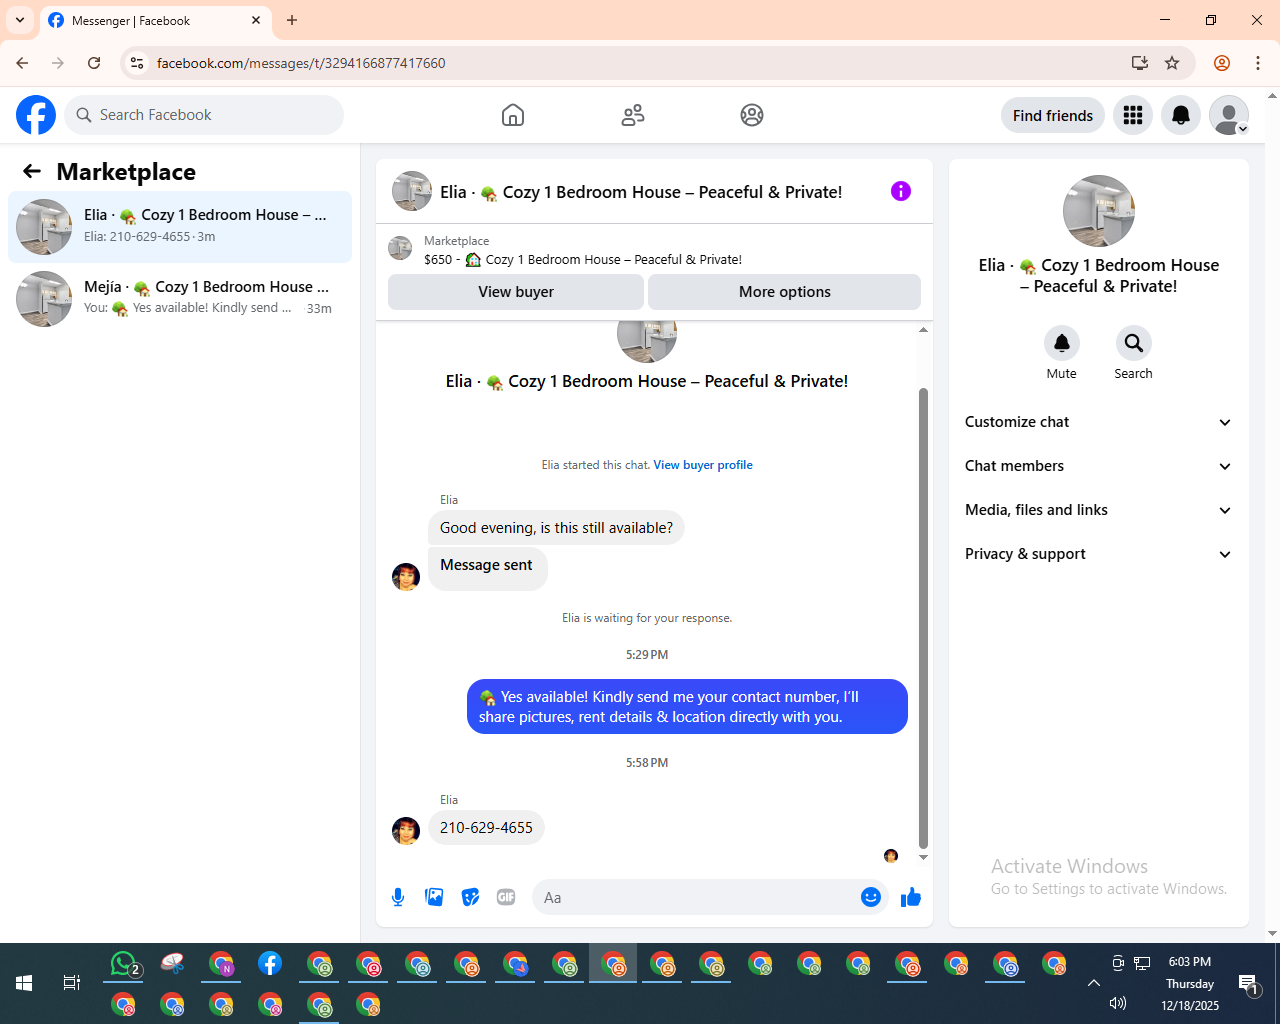Click the chat scrollbar down arrow

point(923,857)
